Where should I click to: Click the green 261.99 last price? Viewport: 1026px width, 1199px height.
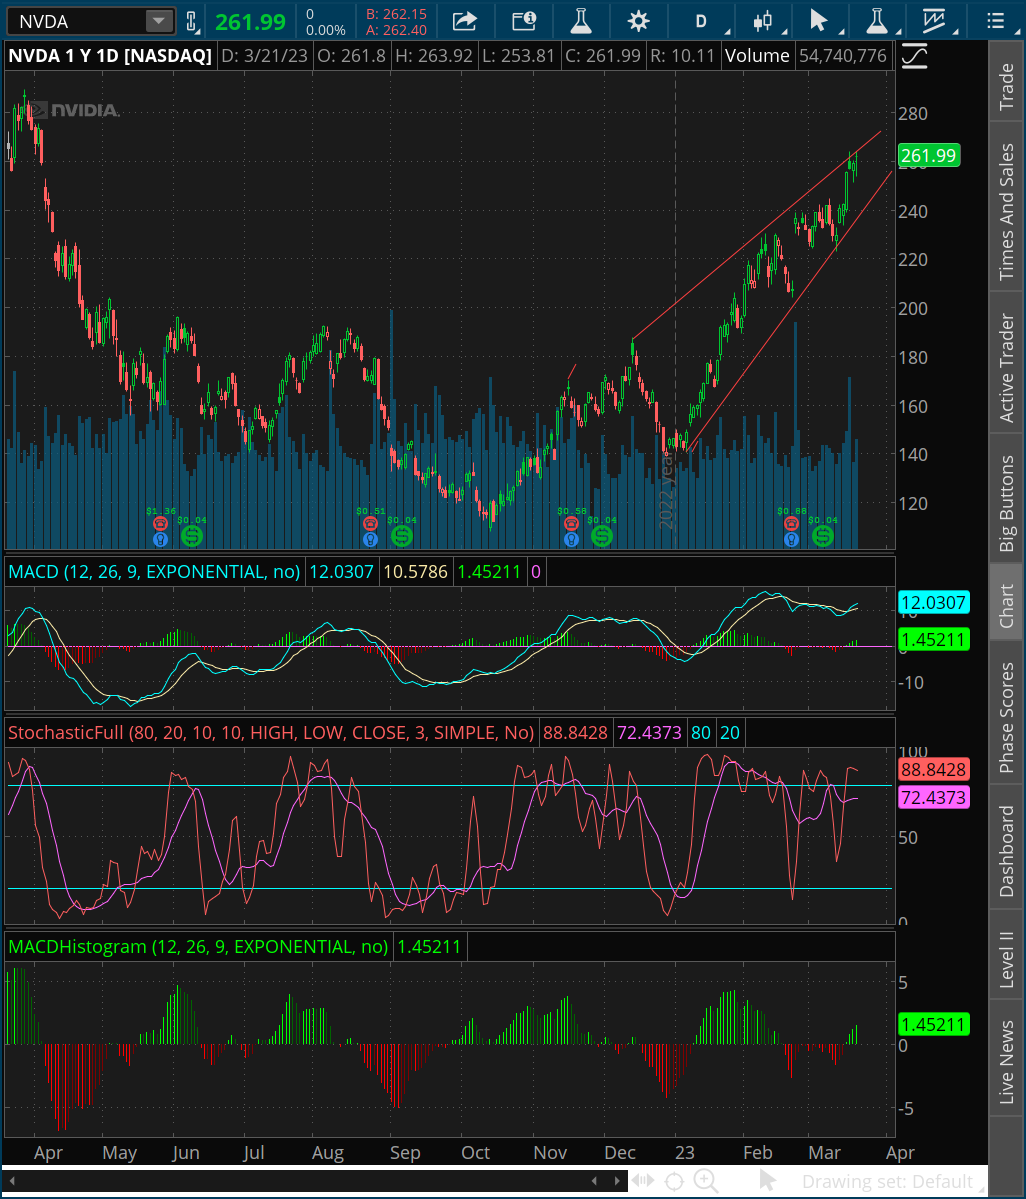[250, 22]
